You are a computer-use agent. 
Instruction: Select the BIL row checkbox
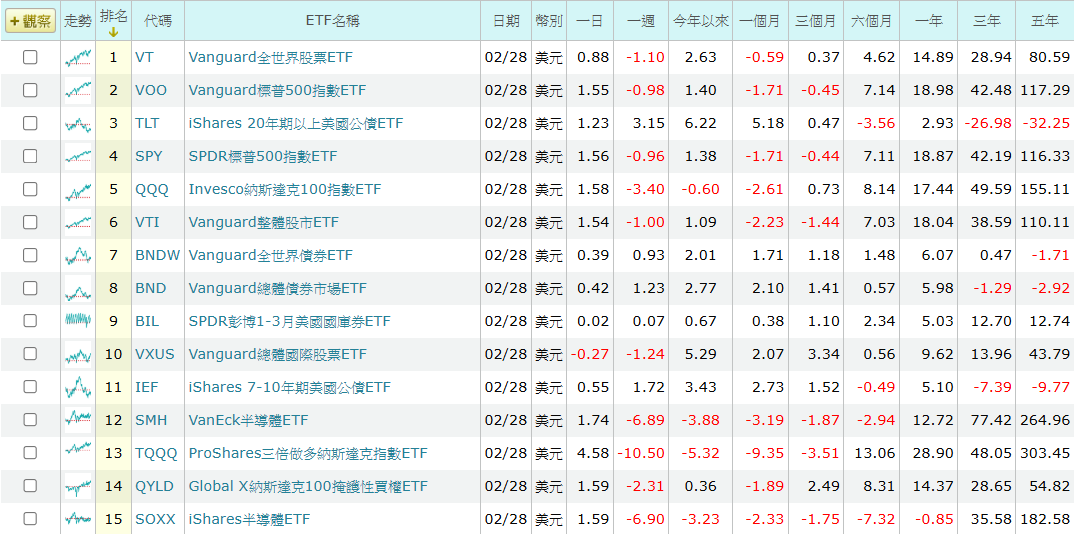(30, 321)
